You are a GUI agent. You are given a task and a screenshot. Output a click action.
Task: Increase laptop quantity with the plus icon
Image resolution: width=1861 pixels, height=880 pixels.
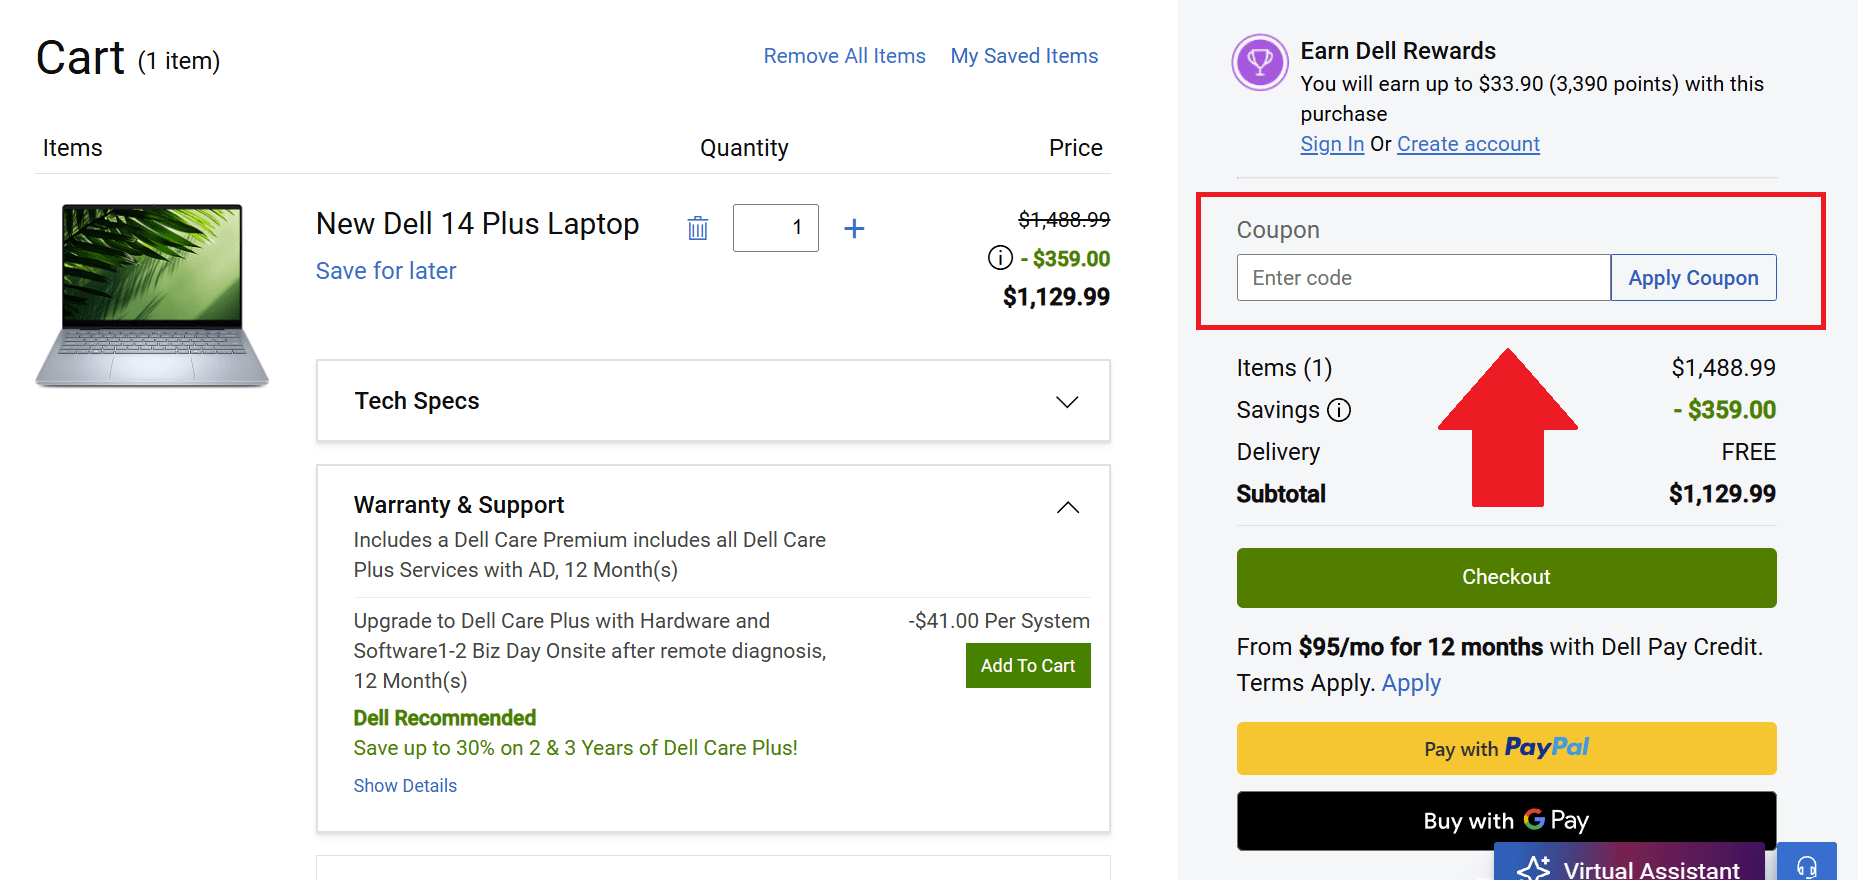tap(855, 228)
